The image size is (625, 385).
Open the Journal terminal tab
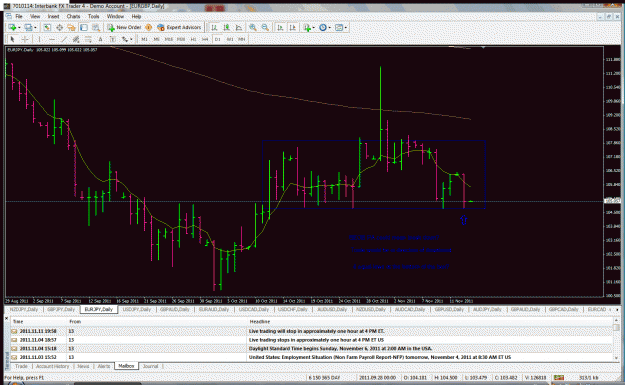150,366
